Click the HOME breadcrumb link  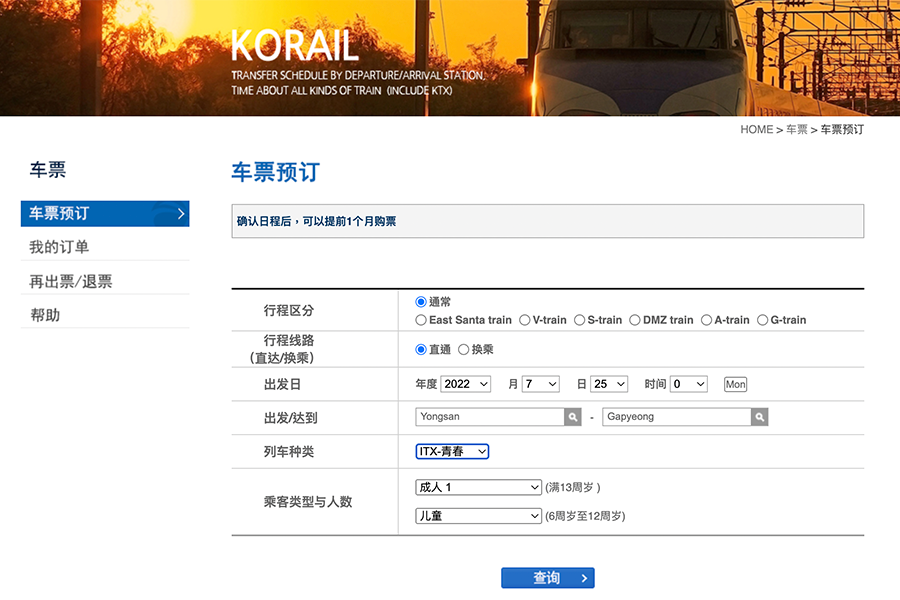pyautogui.click(x=756, y=130)
